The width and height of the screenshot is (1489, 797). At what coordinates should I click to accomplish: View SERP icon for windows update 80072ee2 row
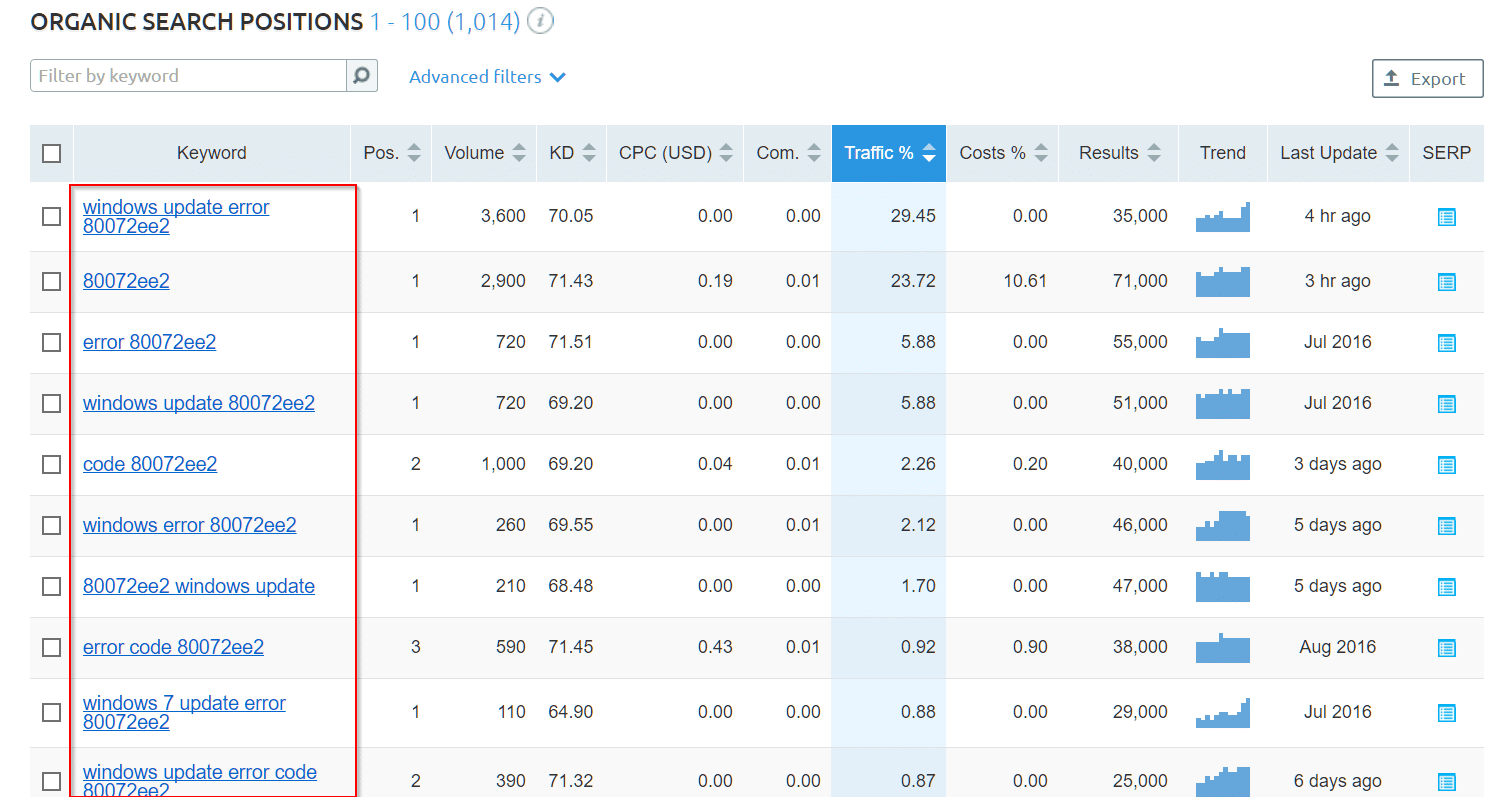click(x=1446, y=404)
